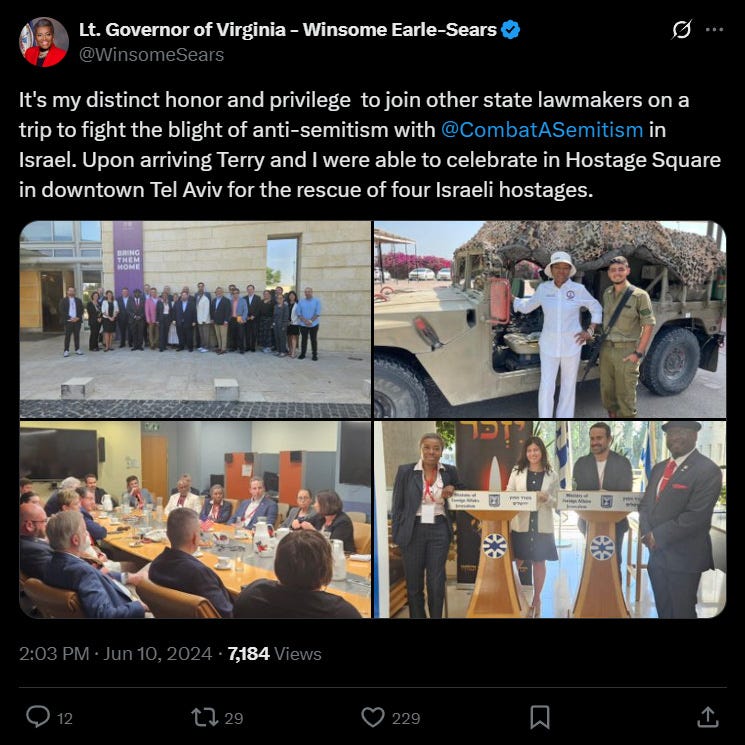Open the @WinsomeSears handle link
Image resolution: width=745 pixels, height=745 pixels.
(152, 55)
